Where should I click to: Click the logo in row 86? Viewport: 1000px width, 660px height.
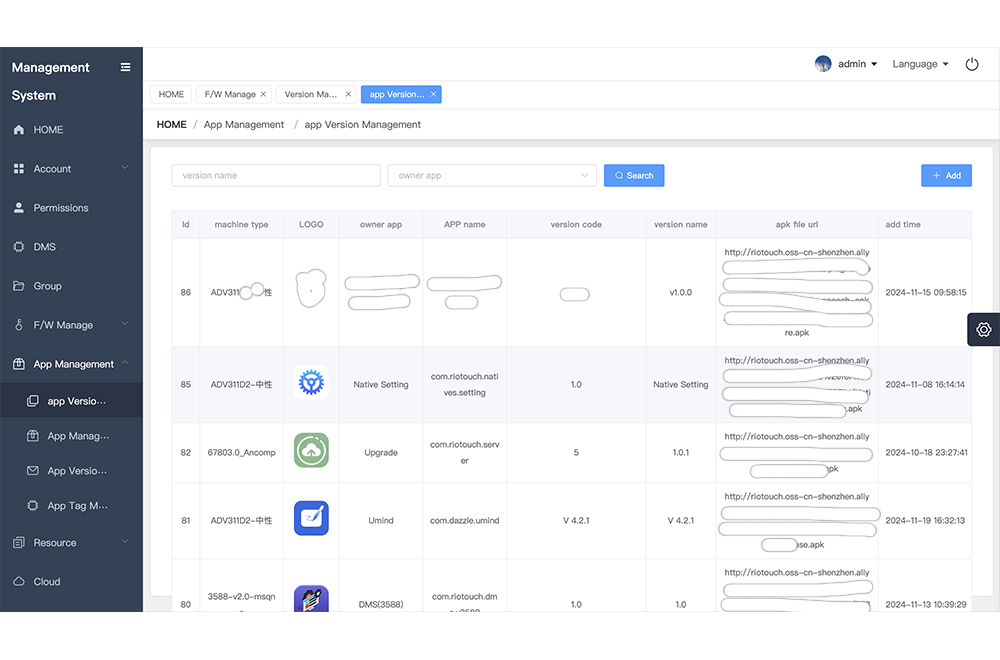tap(311, 288)
